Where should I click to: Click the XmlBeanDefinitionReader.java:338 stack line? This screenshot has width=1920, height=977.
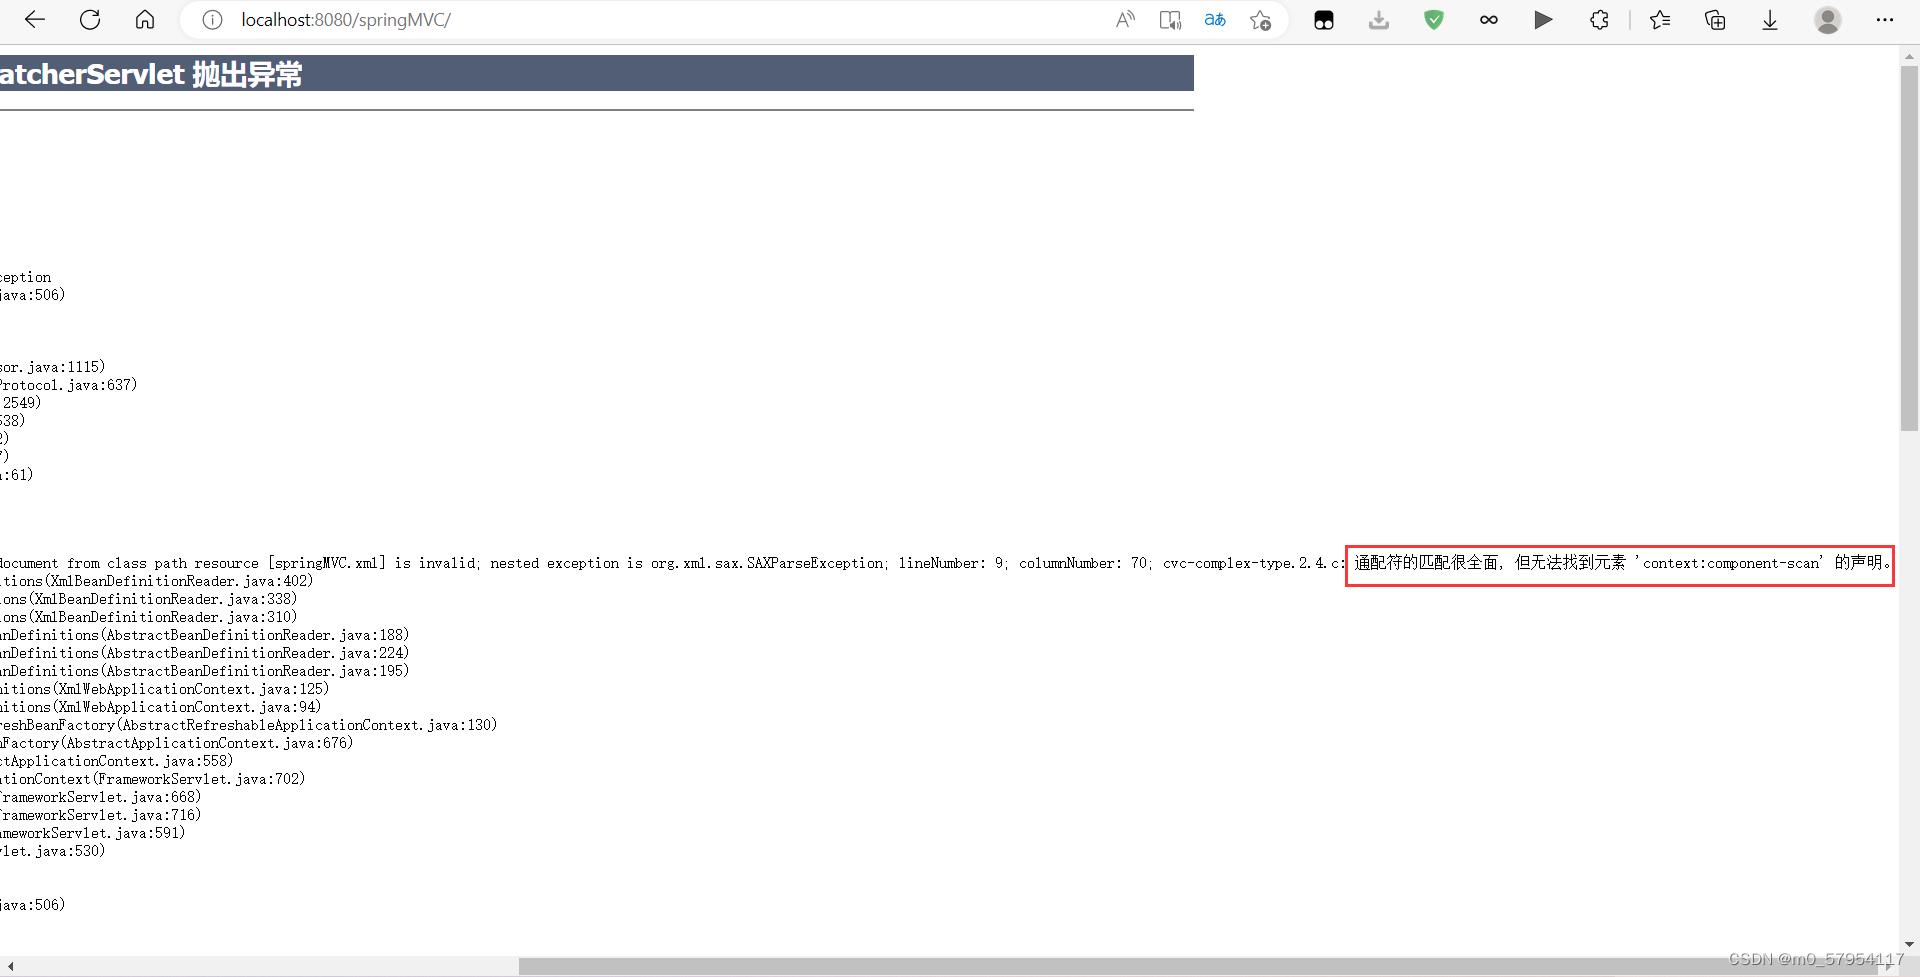(x=149, y=599)
